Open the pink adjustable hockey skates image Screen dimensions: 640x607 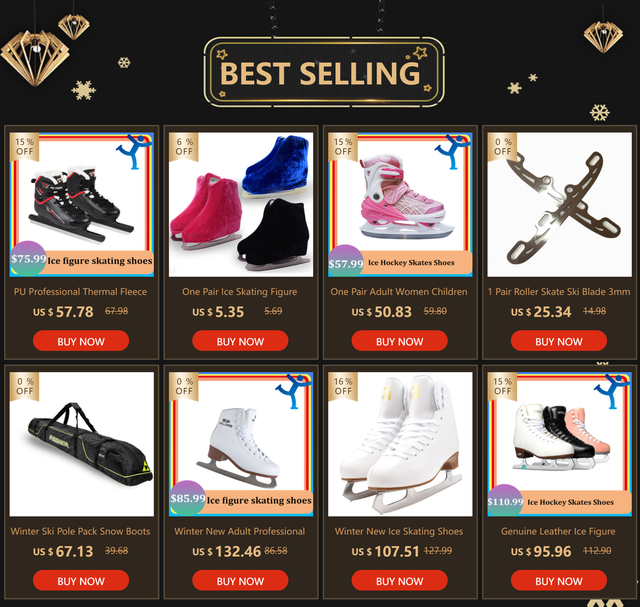[x=400, y=205]
